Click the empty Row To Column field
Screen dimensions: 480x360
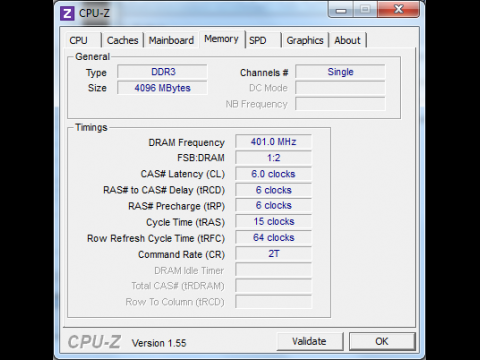273,302
